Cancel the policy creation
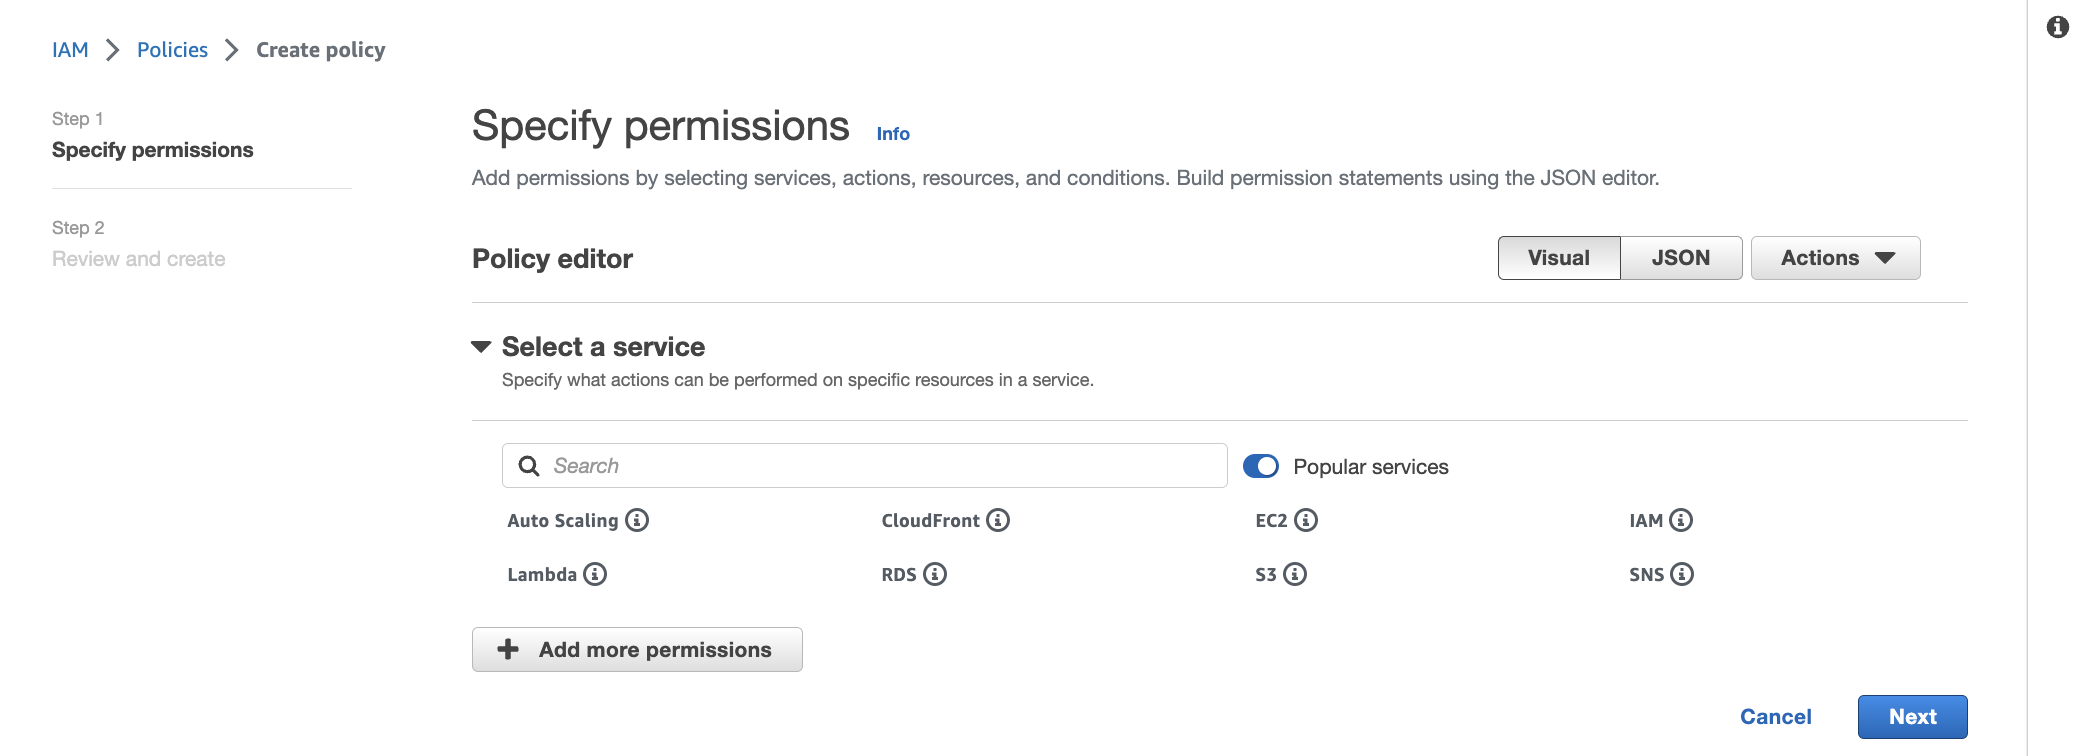The image size is (2076, 756). click(1775, 717)
